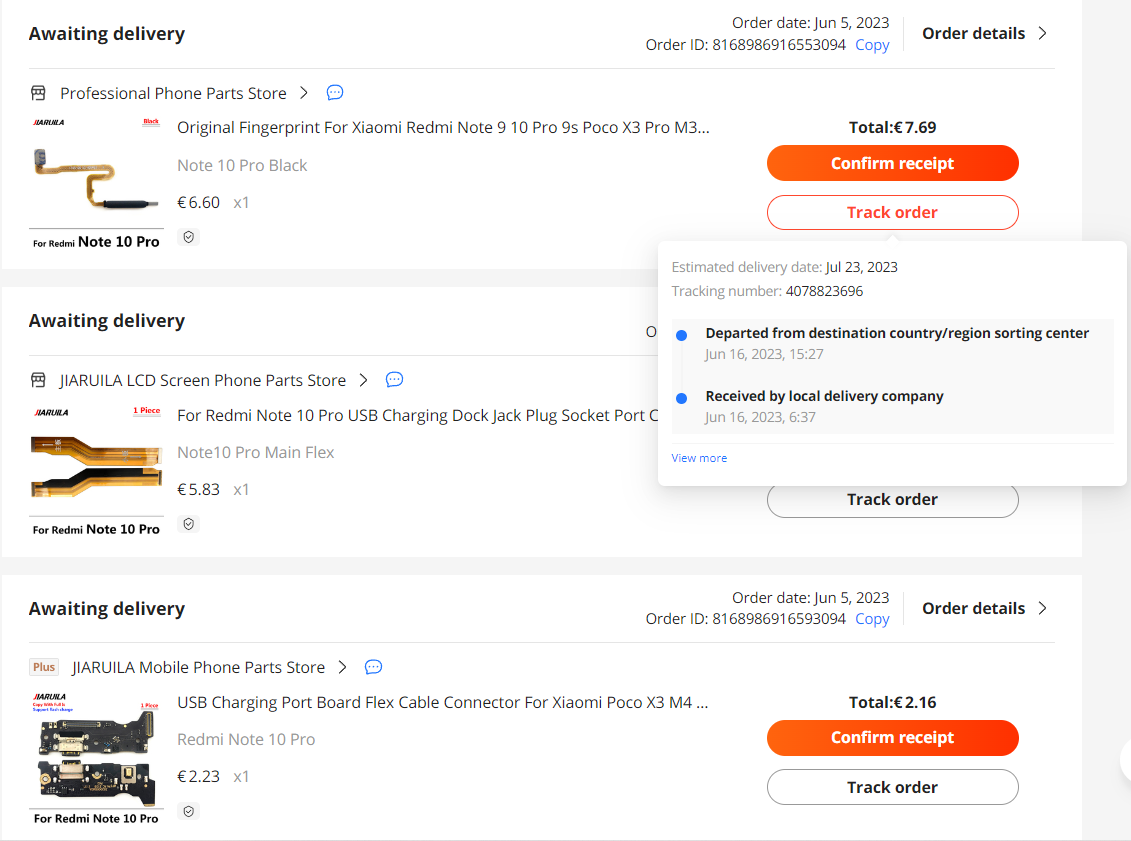Expand Professional Phone Parts Store chevron
1131x841 pixels.
[x=304, y=93]
